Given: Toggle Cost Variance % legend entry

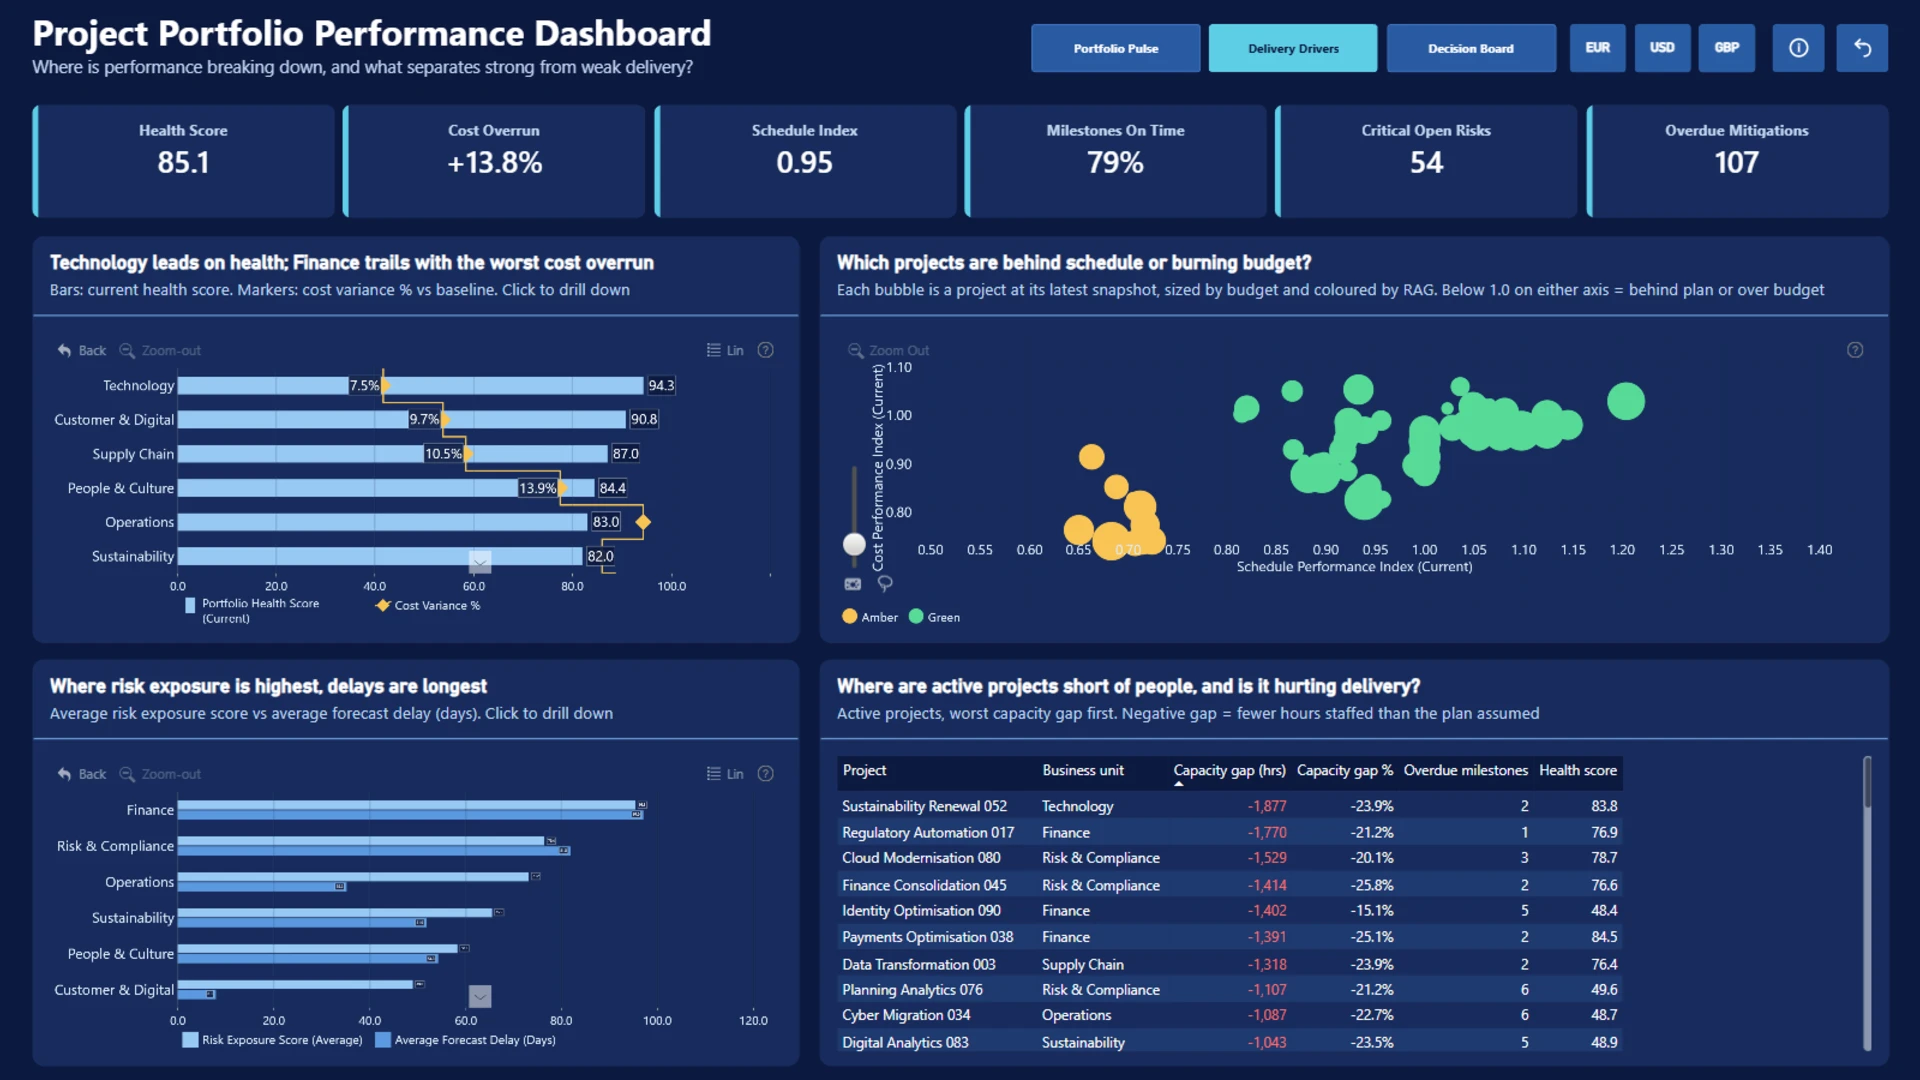Looking at the screenshot, I should point(427,606).
